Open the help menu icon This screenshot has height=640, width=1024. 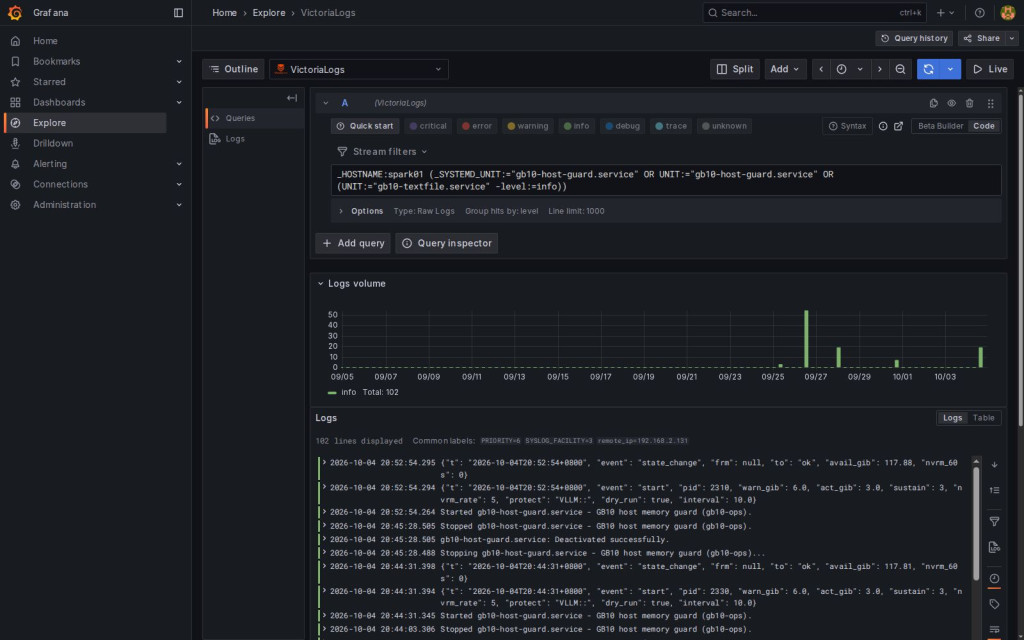(x=979, y=12)
